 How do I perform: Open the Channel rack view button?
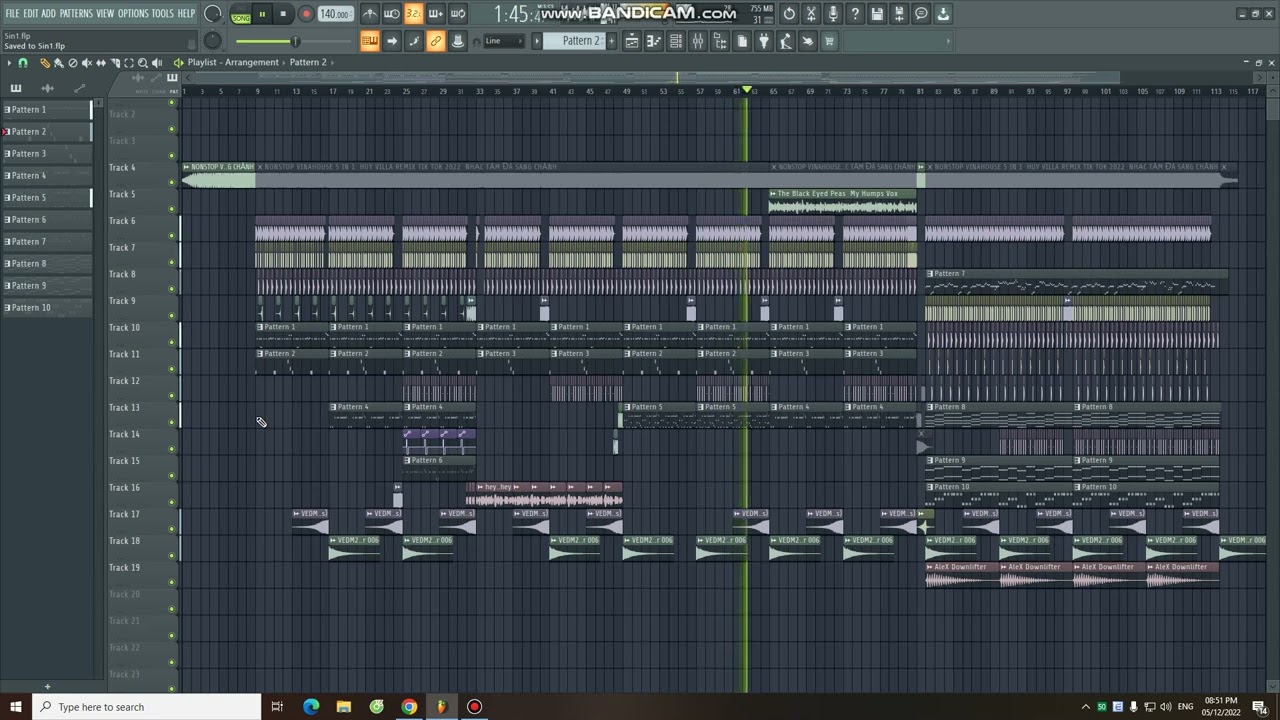pyautogui.click(x=676, y=41)
